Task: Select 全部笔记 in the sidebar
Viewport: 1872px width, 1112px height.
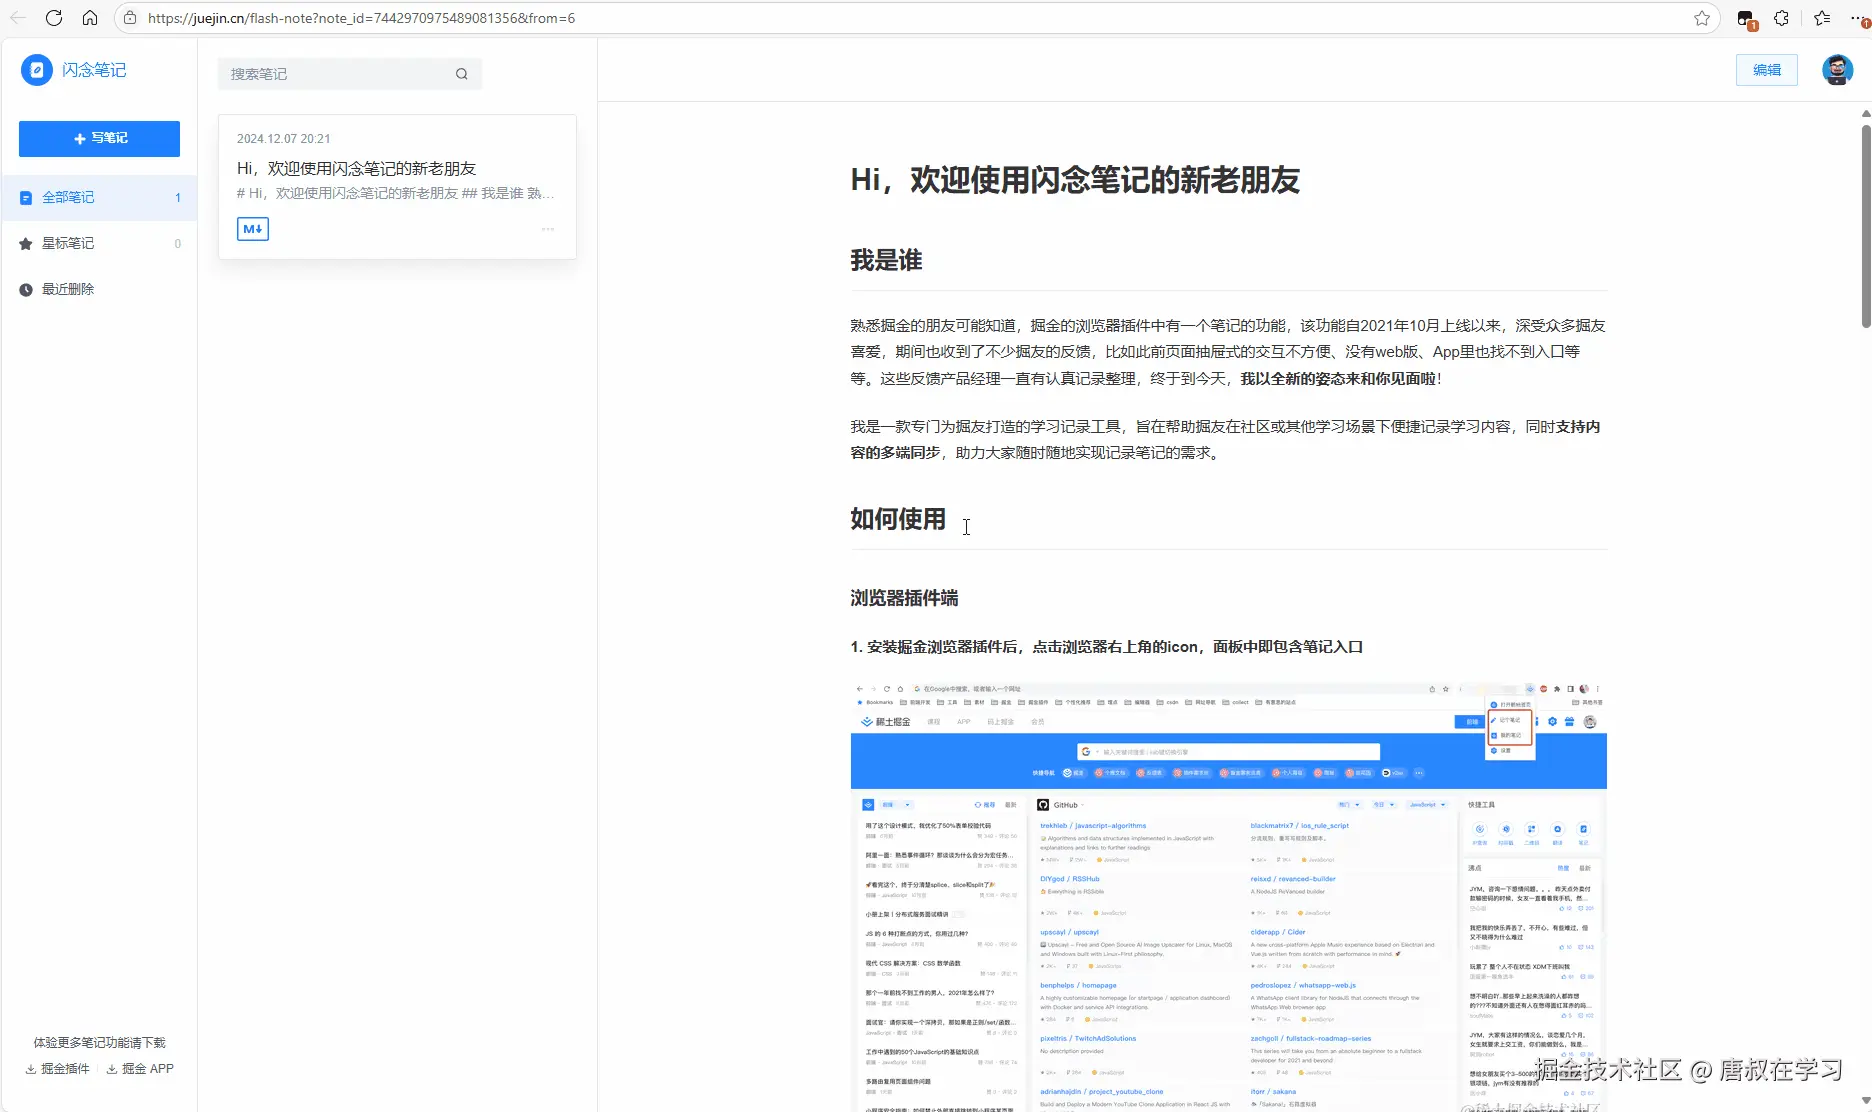Action: click(x=69, y=197)
